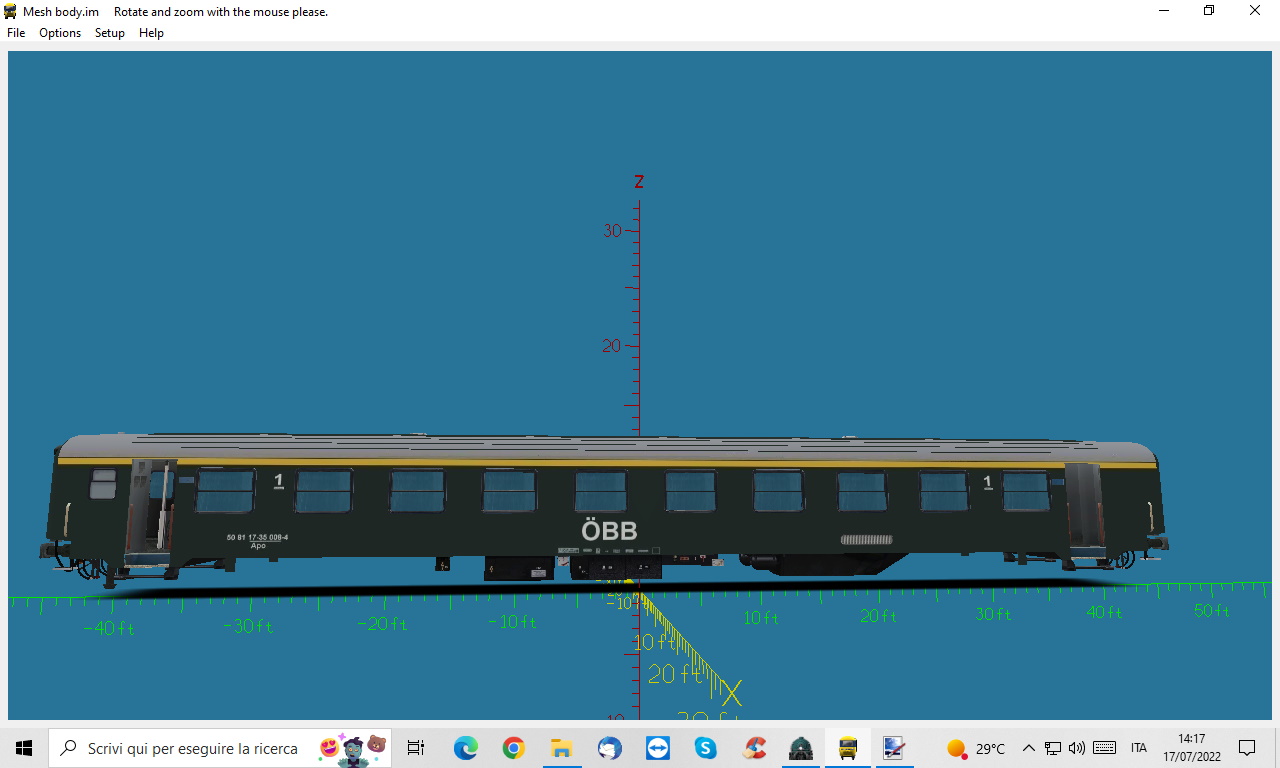Close the Mesh body.im window
This screenshot has height=768, width=1280.
[x=1255, y=11]
